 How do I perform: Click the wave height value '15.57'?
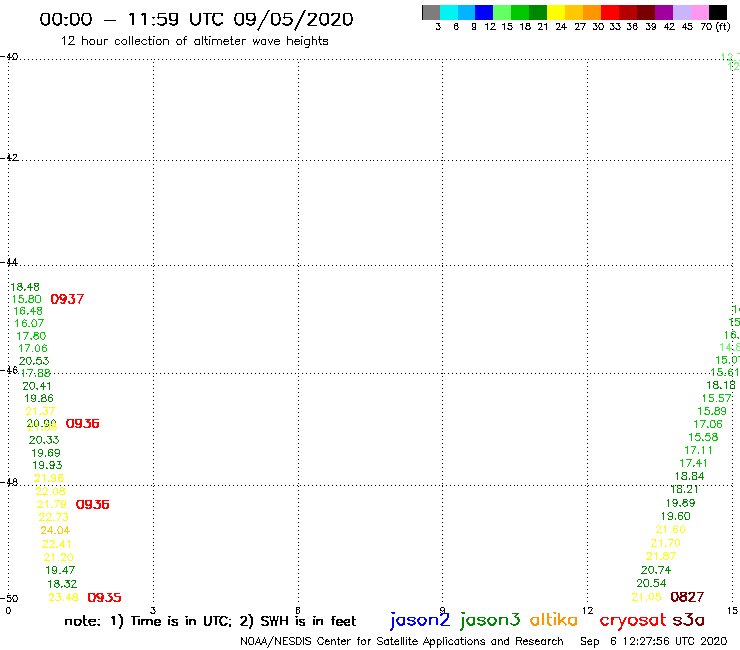716,398
